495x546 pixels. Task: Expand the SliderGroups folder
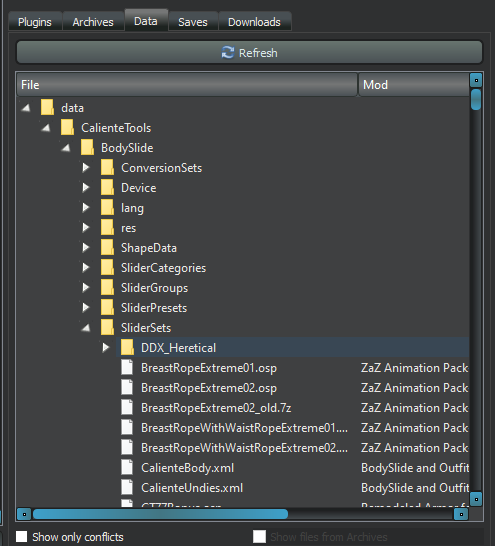(x=86, y=288)
